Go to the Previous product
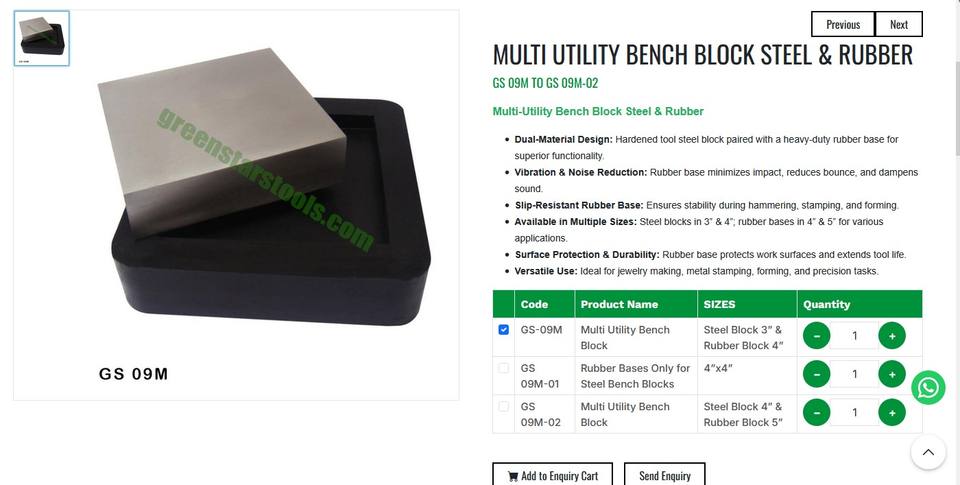This screenshot has height=485, width=960. 843,24
